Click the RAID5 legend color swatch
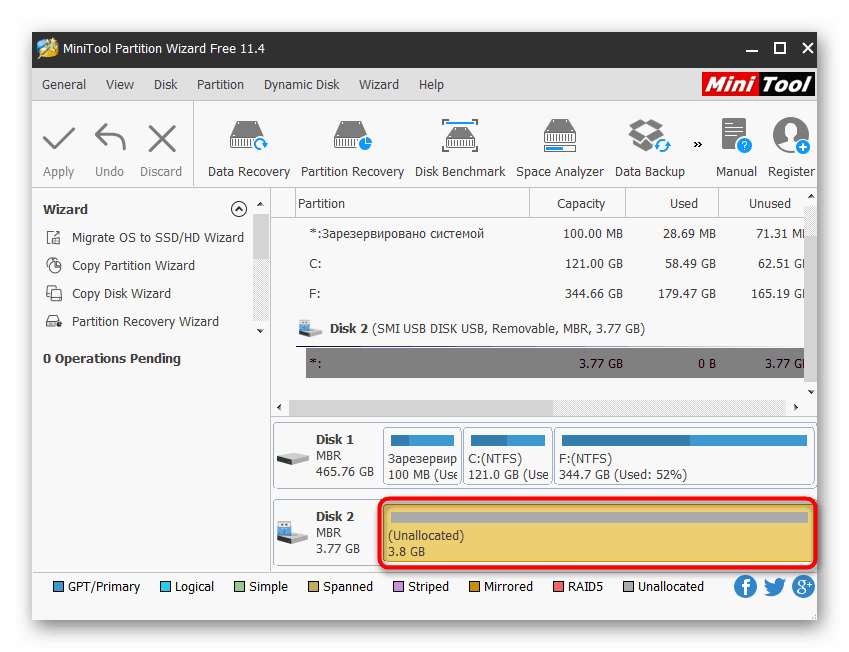Image resolution: width=849 pixels, height=652 pixels. (x=558, y=586)
